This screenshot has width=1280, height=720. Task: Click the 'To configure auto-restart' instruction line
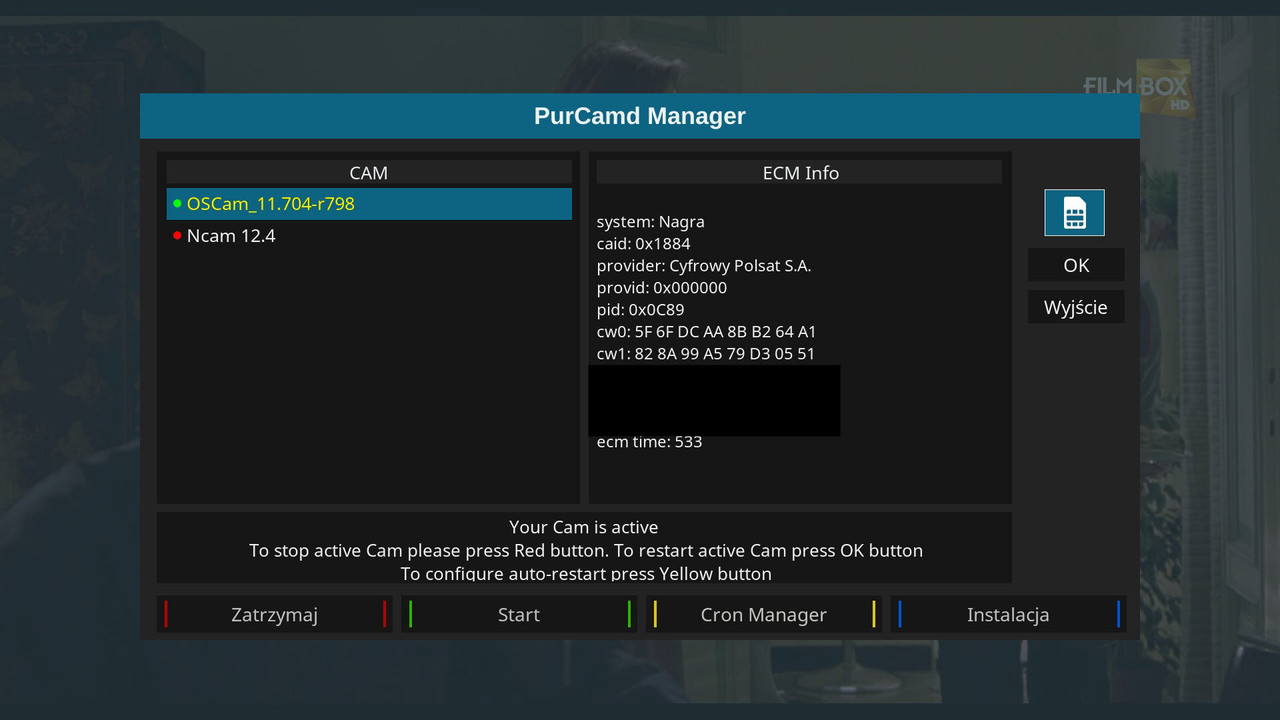pyautogui.click(x=586, y=574)
